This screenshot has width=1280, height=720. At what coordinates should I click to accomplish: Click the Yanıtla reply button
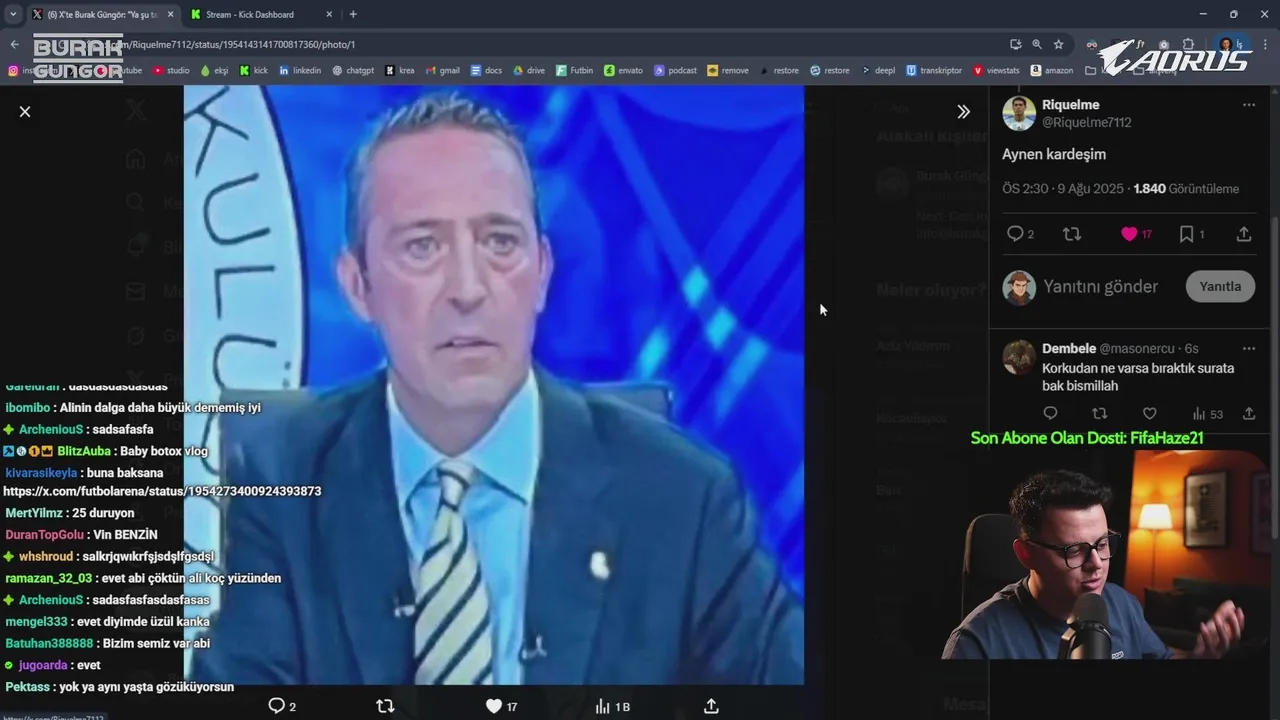click(x=1220, y=286)
